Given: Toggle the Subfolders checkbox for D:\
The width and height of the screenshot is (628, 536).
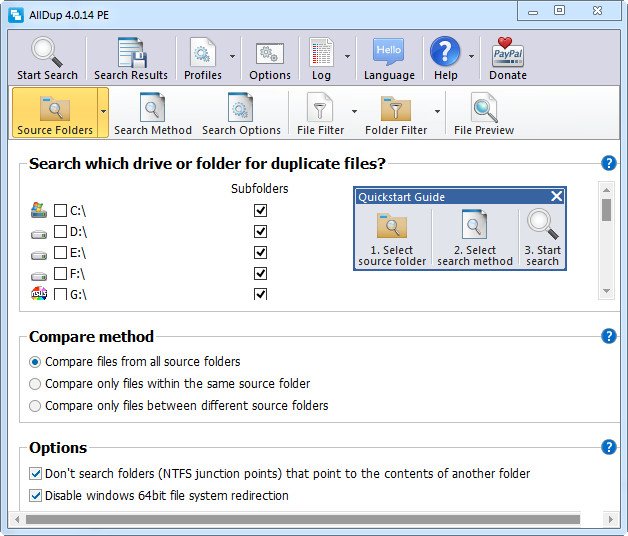Looking at the screenshot, I should tap(261, 232).
